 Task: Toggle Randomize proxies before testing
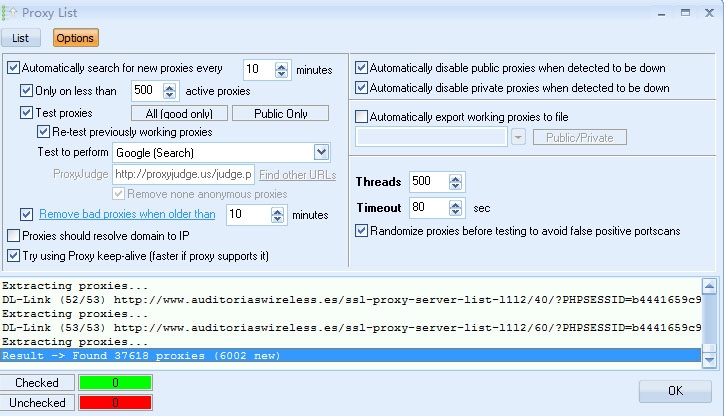point(362,230)
